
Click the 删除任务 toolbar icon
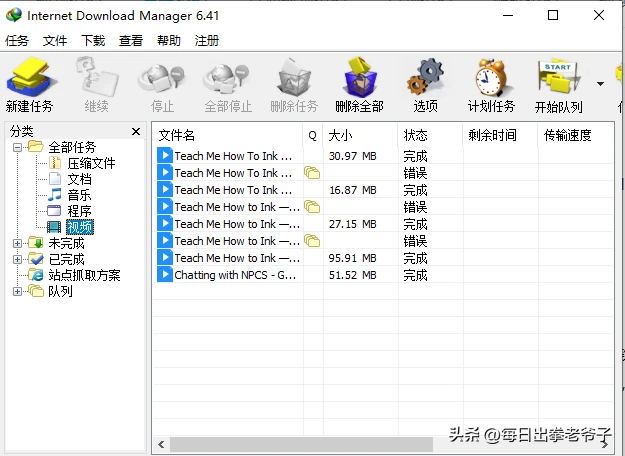pyautogui.click(x=294, y=78)
